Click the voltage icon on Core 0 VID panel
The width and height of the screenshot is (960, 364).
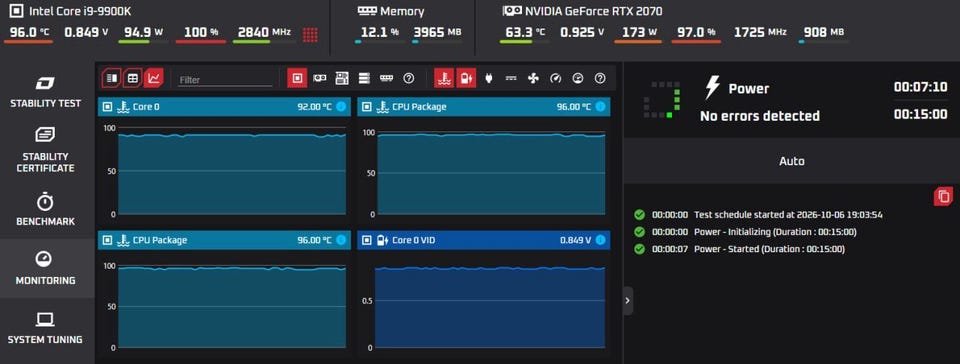coord(383,240)
